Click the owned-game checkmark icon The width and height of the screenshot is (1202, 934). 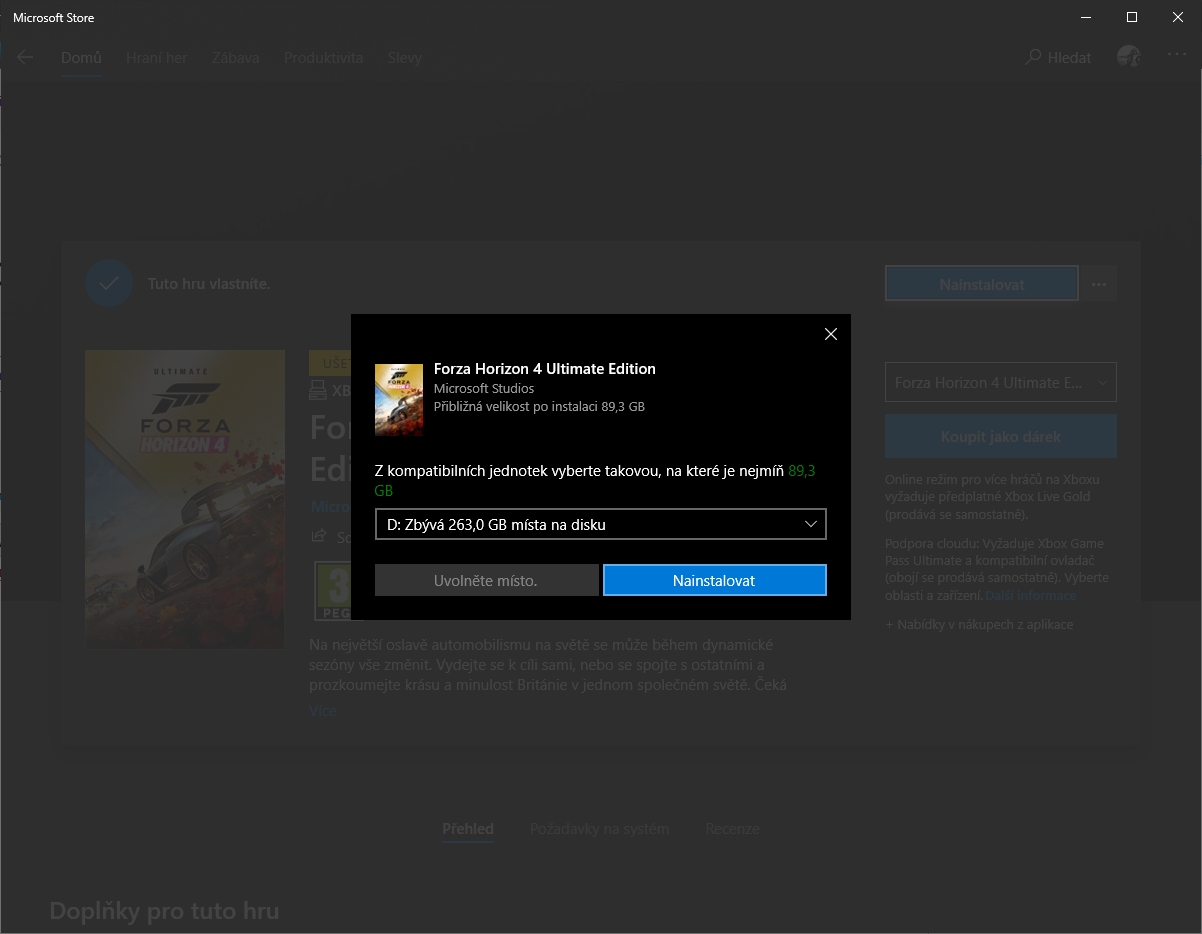click(x=109, y=284)
